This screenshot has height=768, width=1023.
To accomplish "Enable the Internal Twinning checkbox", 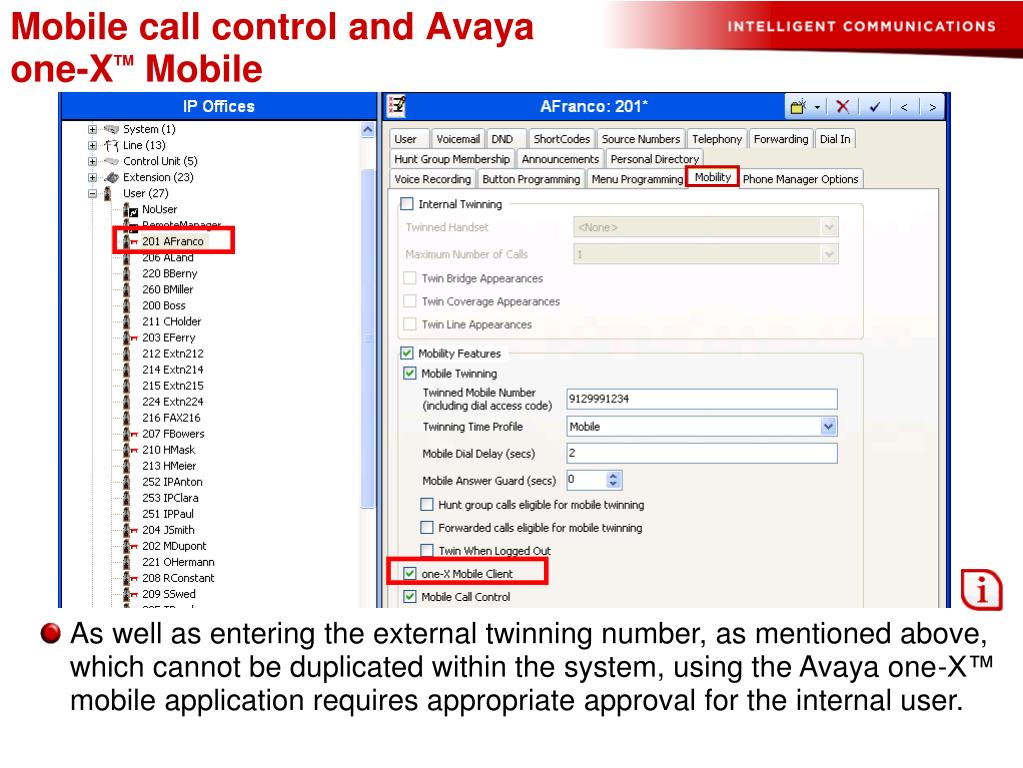I will click(x=407, y=204).
